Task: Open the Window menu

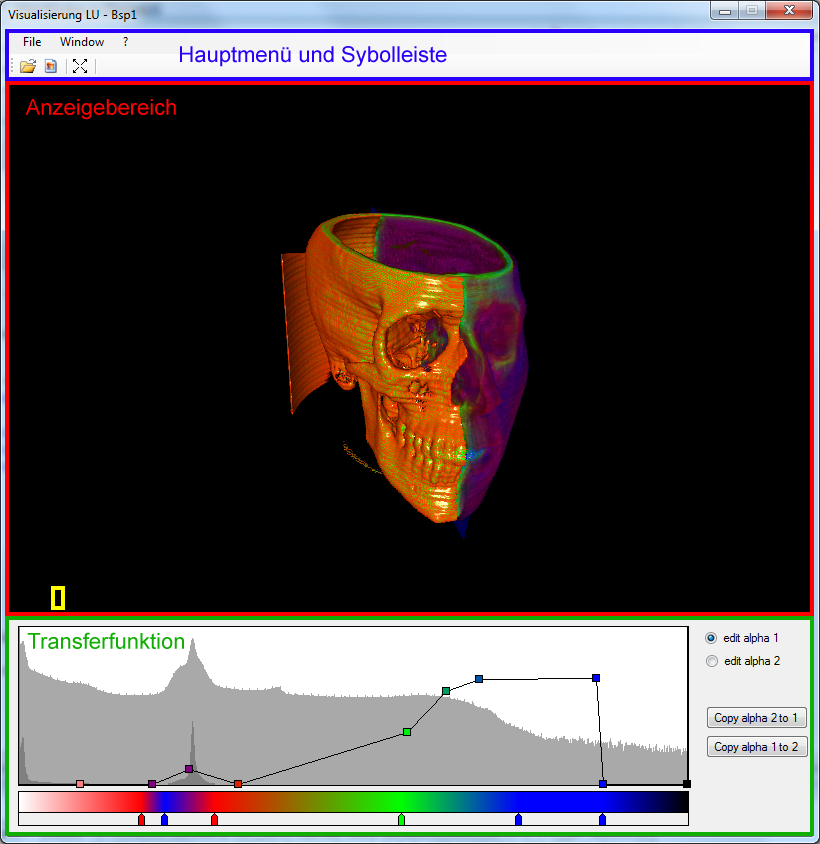Action: tap(82, 42)
